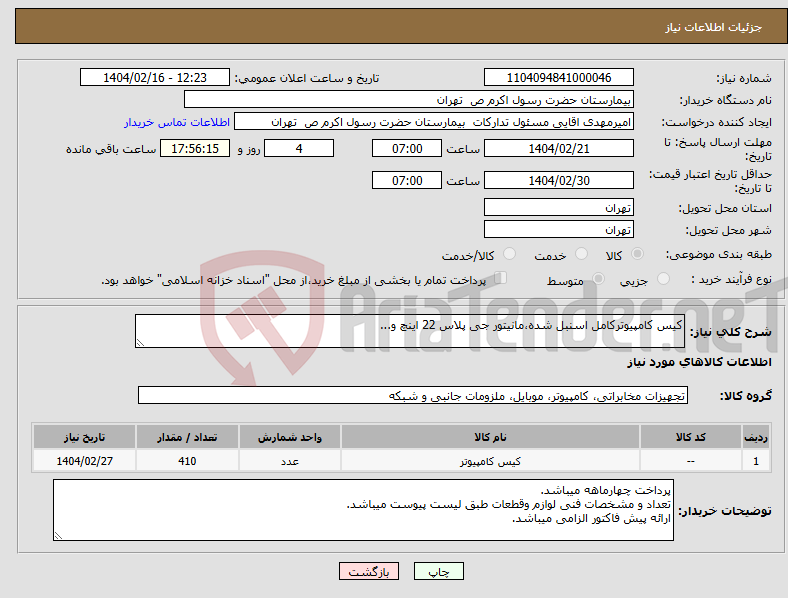Toggle the اسناد خزانه اسلامی payment checkbox
Viewport: 788px width, 598px height.
501,278
